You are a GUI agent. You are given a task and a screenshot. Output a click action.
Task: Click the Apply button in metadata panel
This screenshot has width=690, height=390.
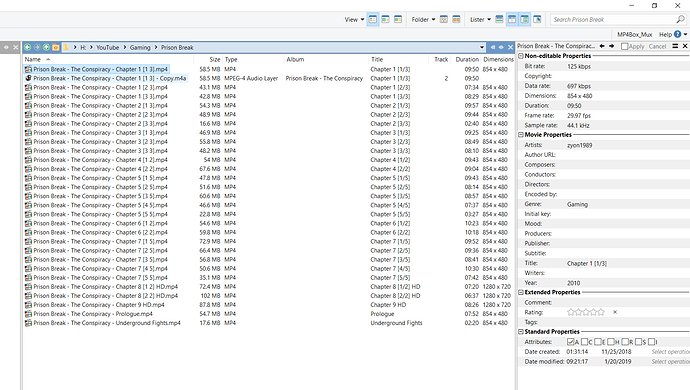pyautogui.click(x=636, y=46)
